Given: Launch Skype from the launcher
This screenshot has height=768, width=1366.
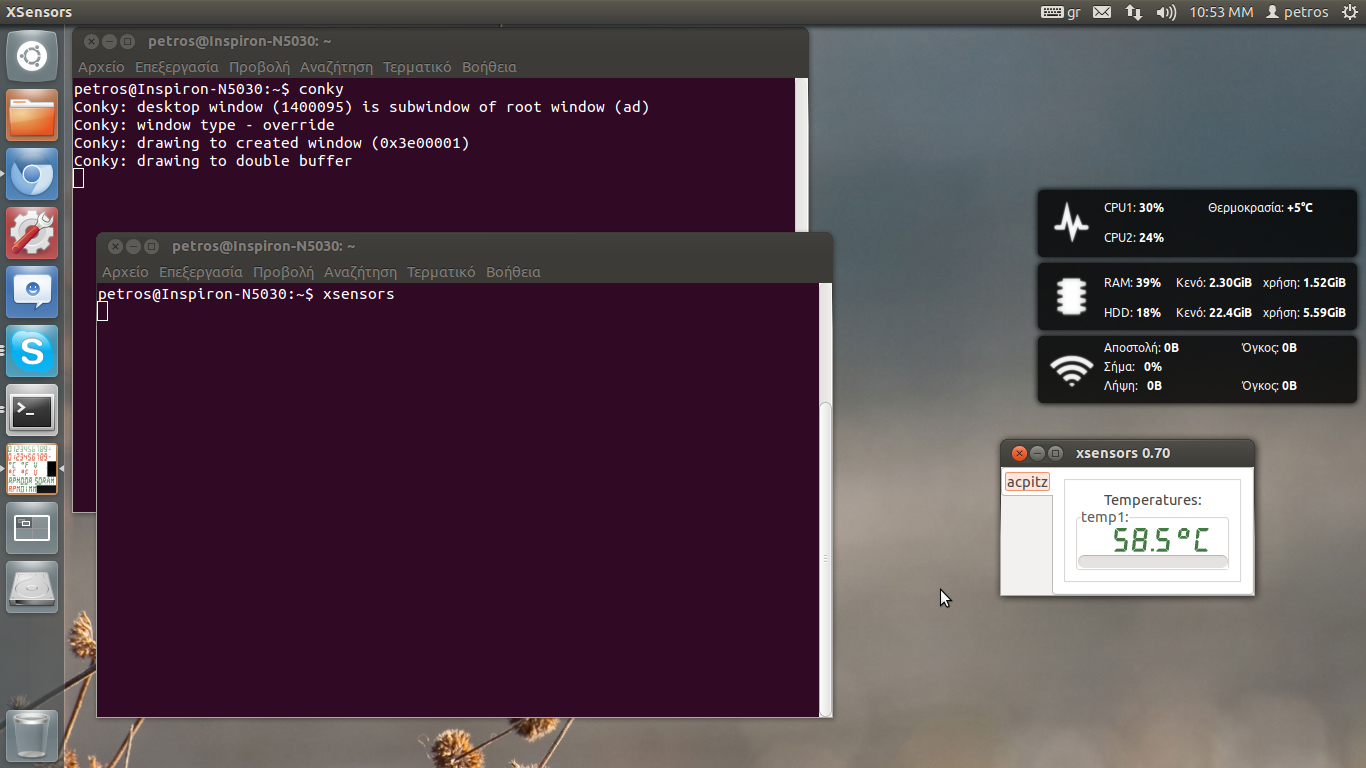Looking at the screenshot, I should point(32,351).
